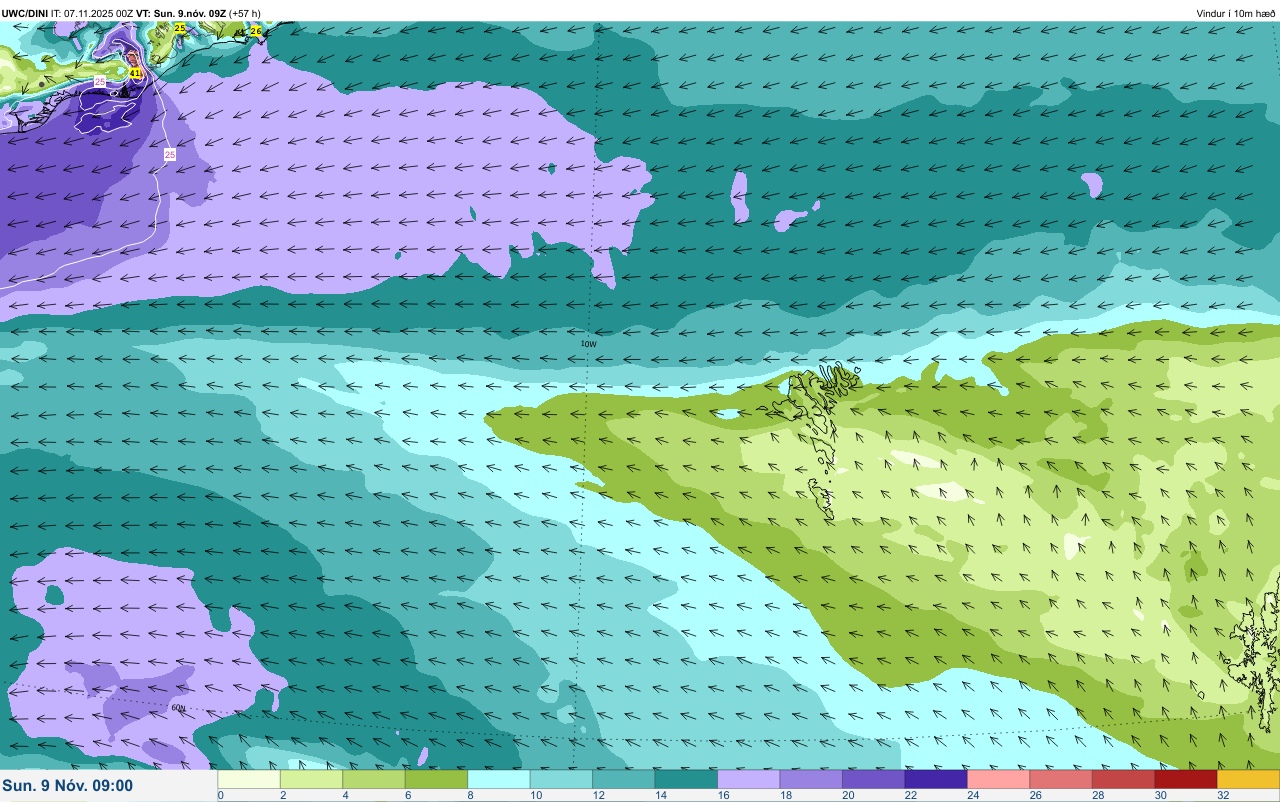
Task: Pick the 6–8 olive green legend swatch
Action: pyautogui.click(x=436, y=779)
